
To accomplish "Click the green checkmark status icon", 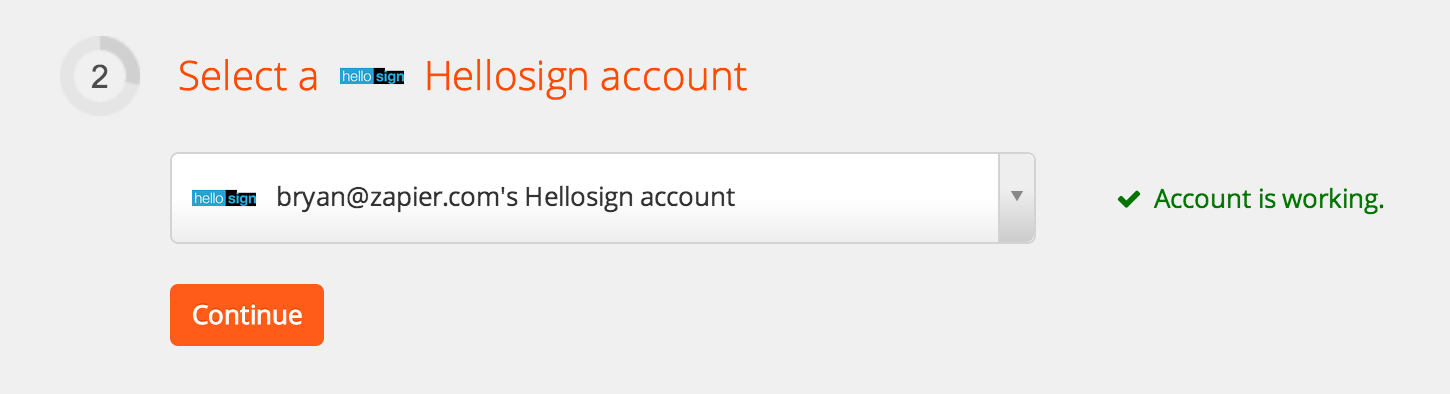I will [1129, 200].
